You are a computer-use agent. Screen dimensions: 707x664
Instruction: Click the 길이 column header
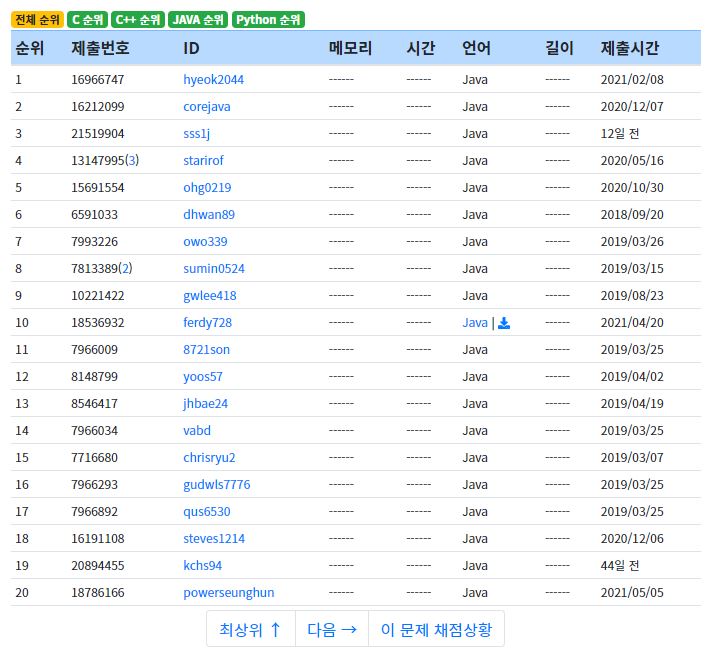tap(559, 48)
